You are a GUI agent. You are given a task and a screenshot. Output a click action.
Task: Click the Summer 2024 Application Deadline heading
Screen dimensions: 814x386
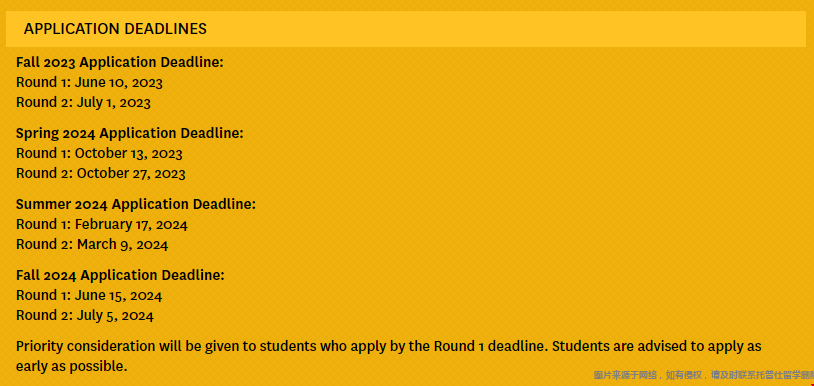[135, 204]
